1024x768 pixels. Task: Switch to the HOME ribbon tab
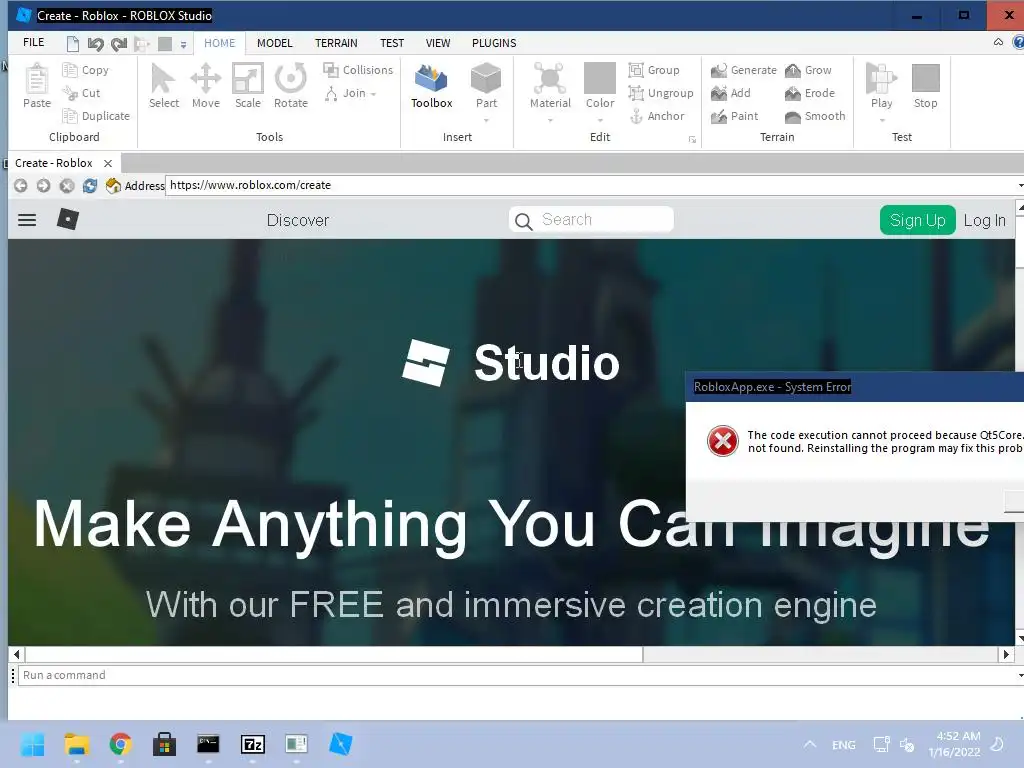coord(219,43)
